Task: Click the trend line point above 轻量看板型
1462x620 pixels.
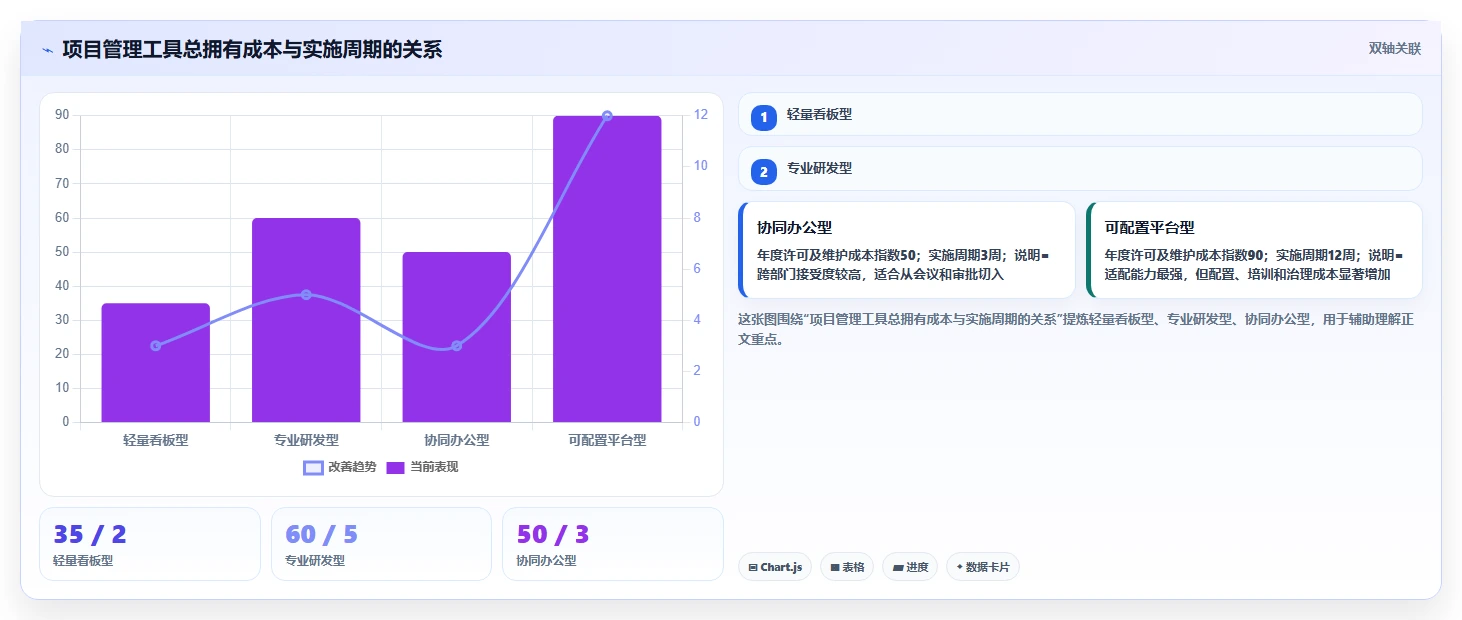Action: click(x=155, y=345)
